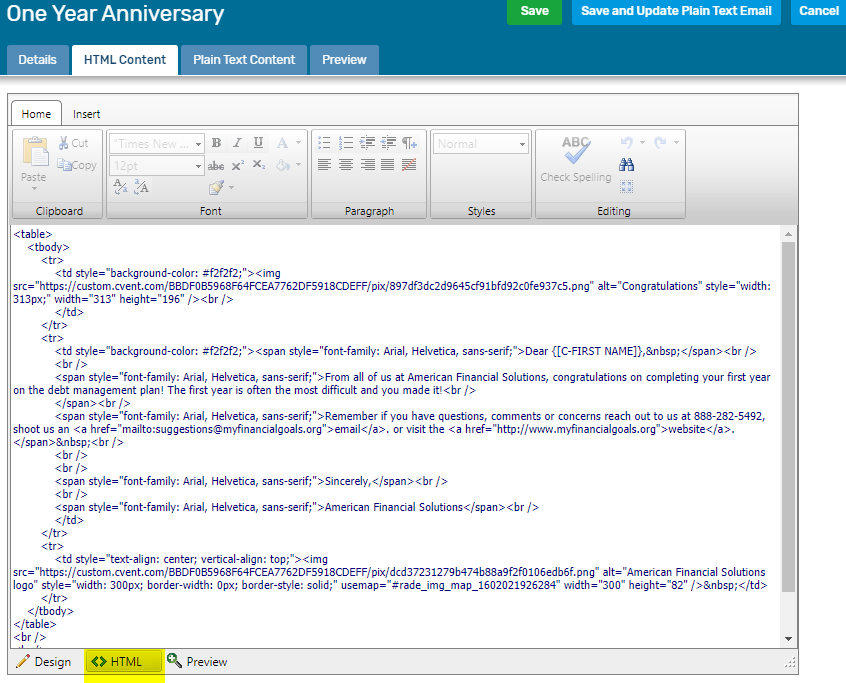
Task: Click the {[C-FIRST NAME]} placeholder text
Action: tap(597, 351)
